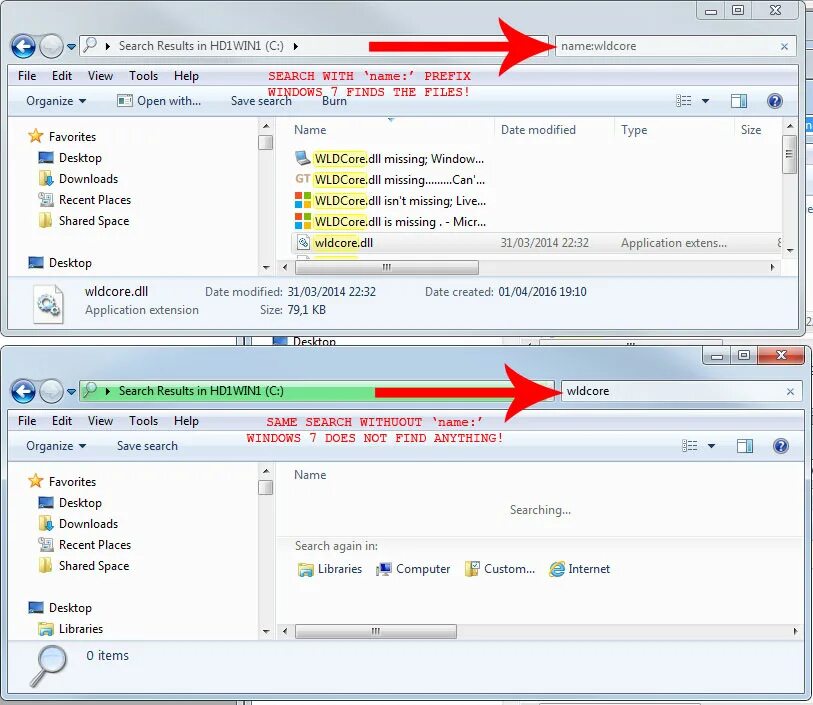813x705 pixels.
Task: Close the bottom Explorer window
Action: coord(781,355)
